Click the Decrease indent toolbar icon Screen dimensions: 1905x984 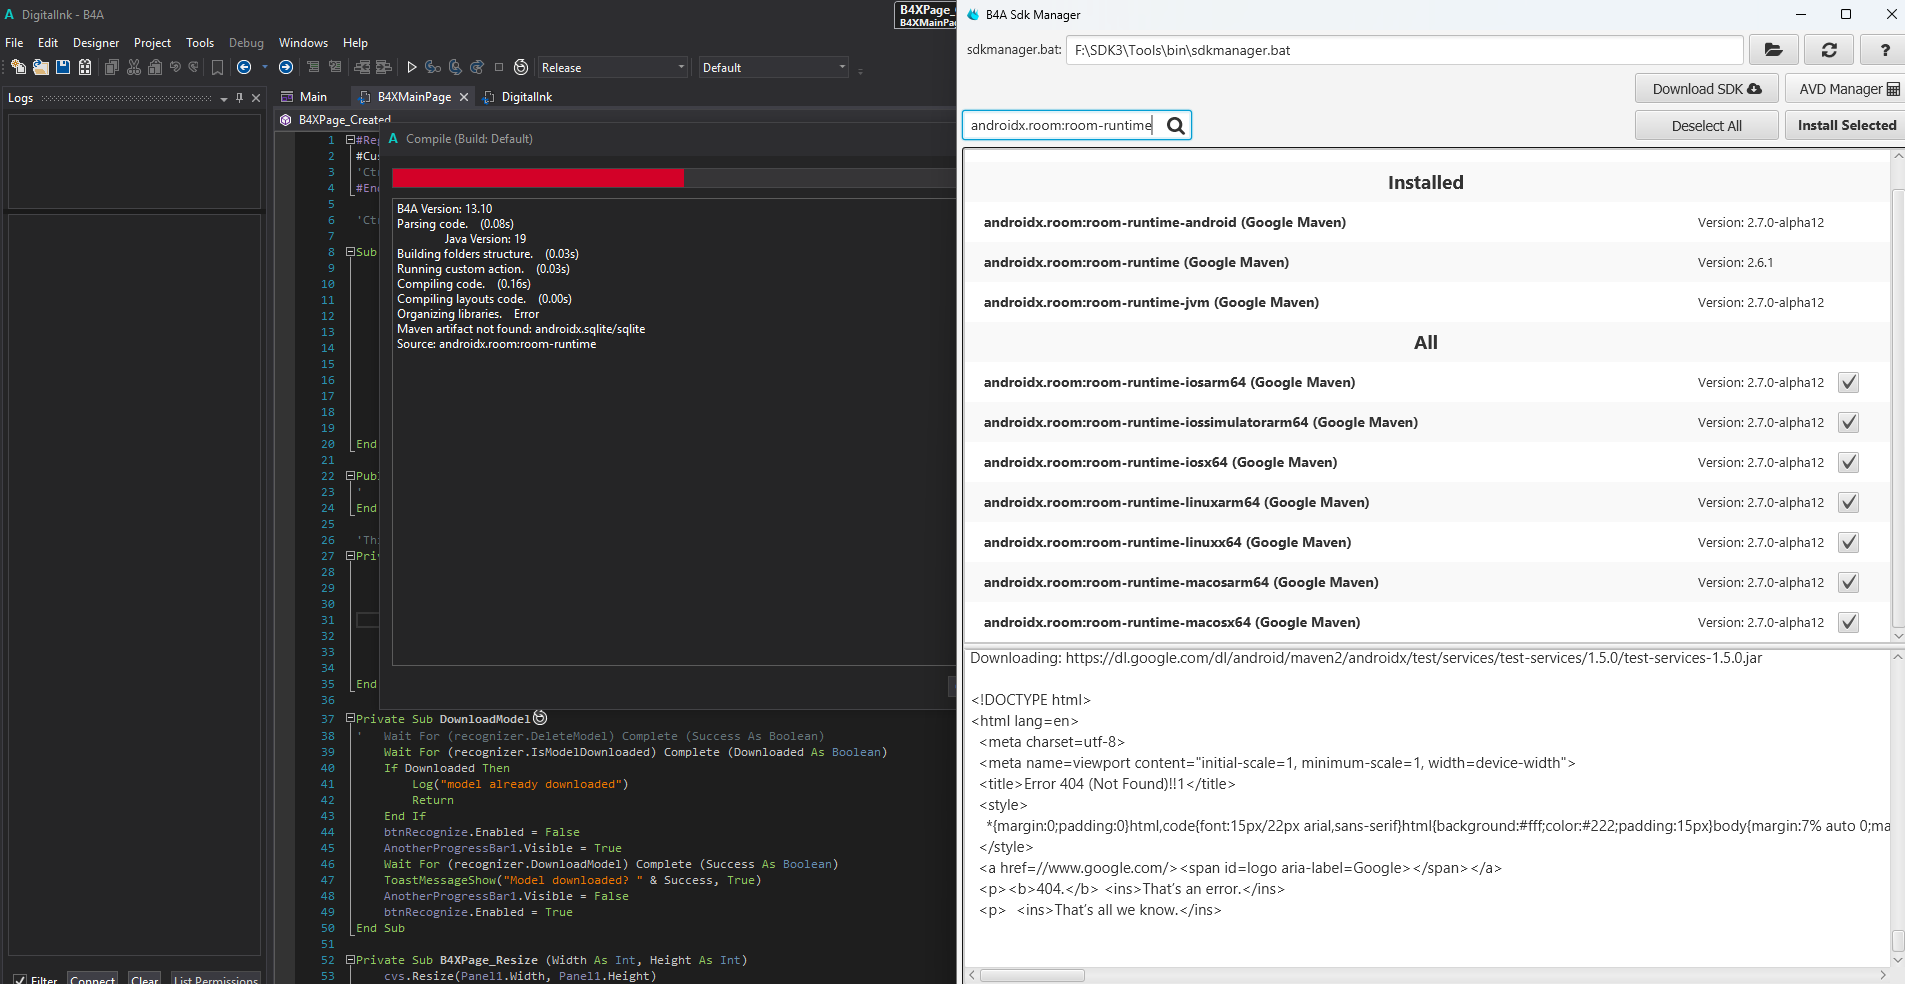point(362,67)
